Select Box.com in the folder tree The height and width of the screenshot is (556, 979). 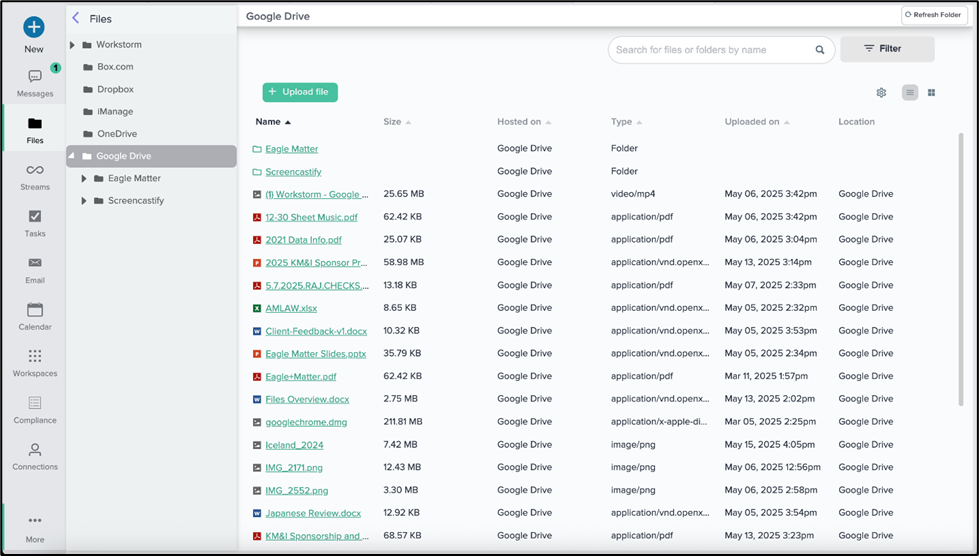115,67
